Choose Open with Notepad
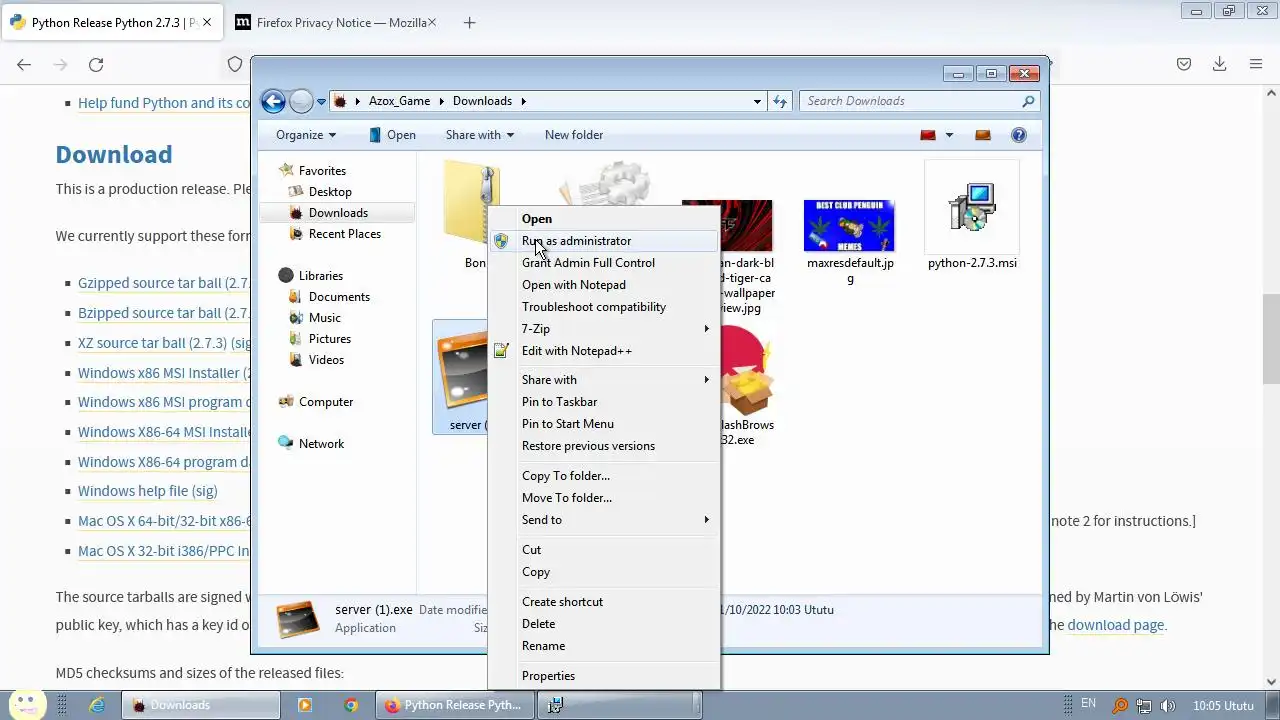 click(x=604, y=285)
